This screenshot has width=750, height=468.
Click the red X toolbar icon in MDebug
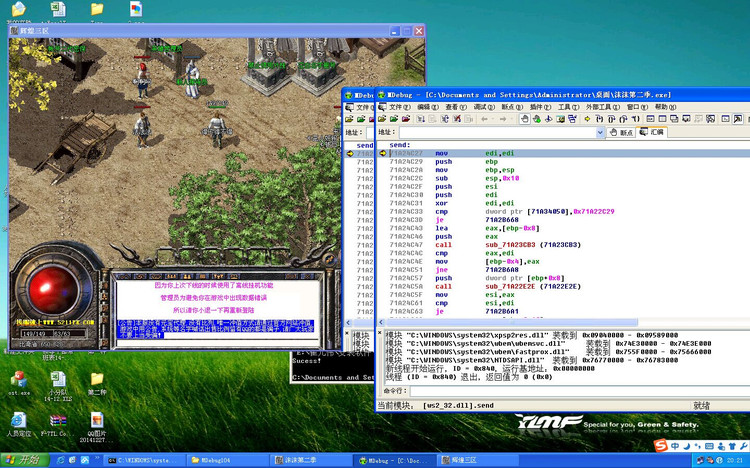point(457,119)
